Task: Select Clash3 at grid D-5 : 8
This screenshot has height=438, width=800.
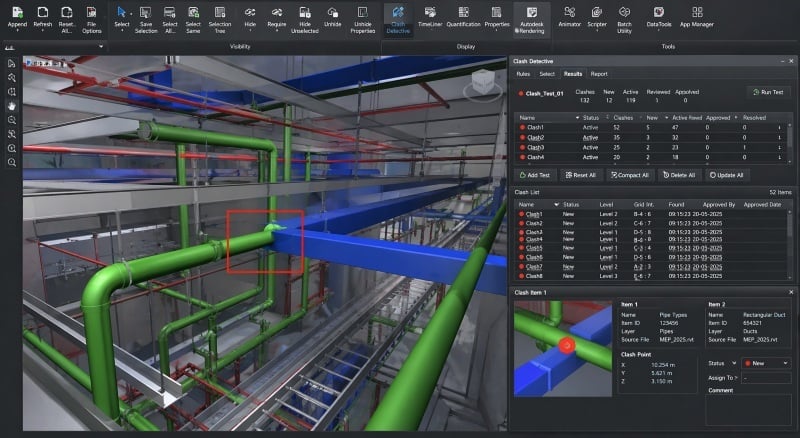Action: (x=652, y=232)
